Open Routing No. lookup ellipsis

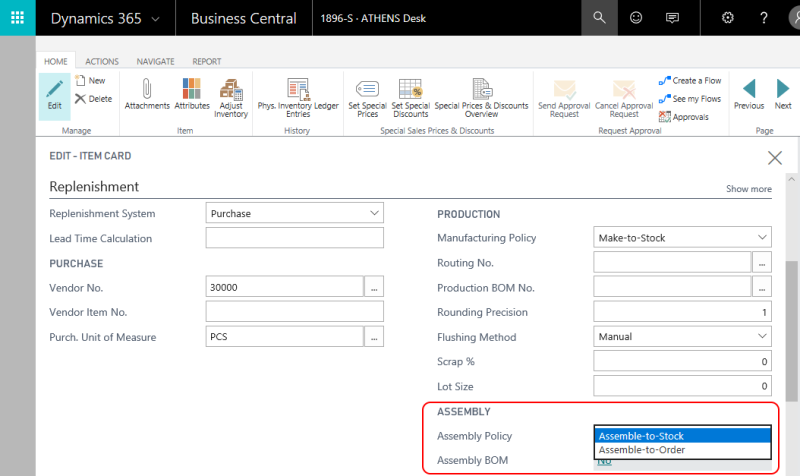[762, 263]
